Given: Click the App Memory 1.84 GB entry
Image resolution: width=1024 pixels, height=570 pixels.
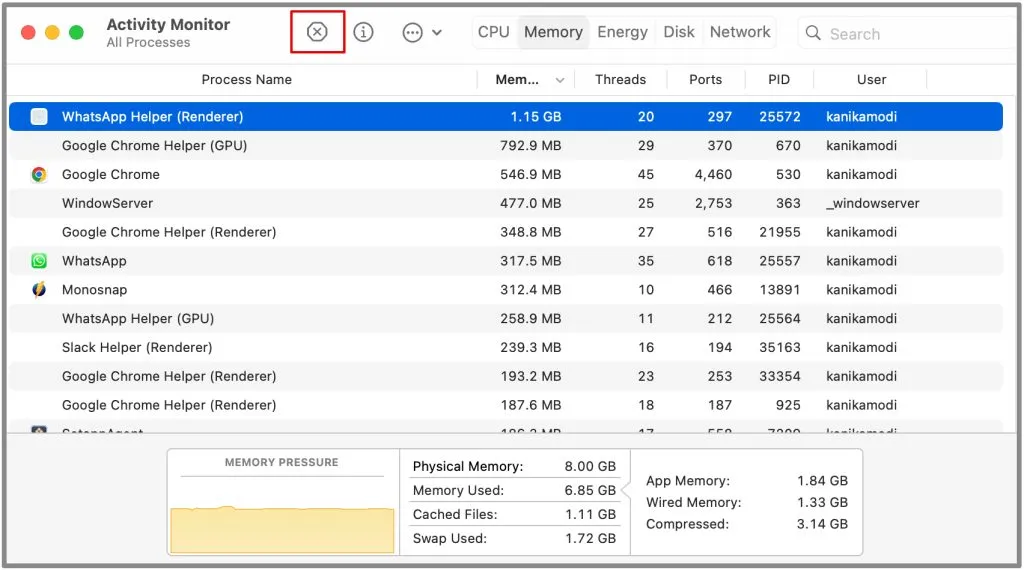Looking at the screenshot, I should point(746,481).
